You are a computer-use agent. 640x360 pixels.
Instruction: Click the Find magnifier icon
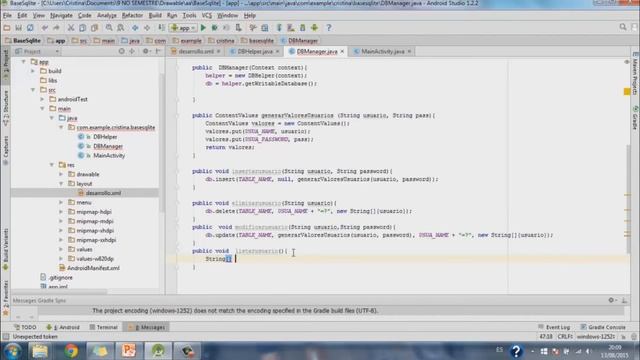109,28
